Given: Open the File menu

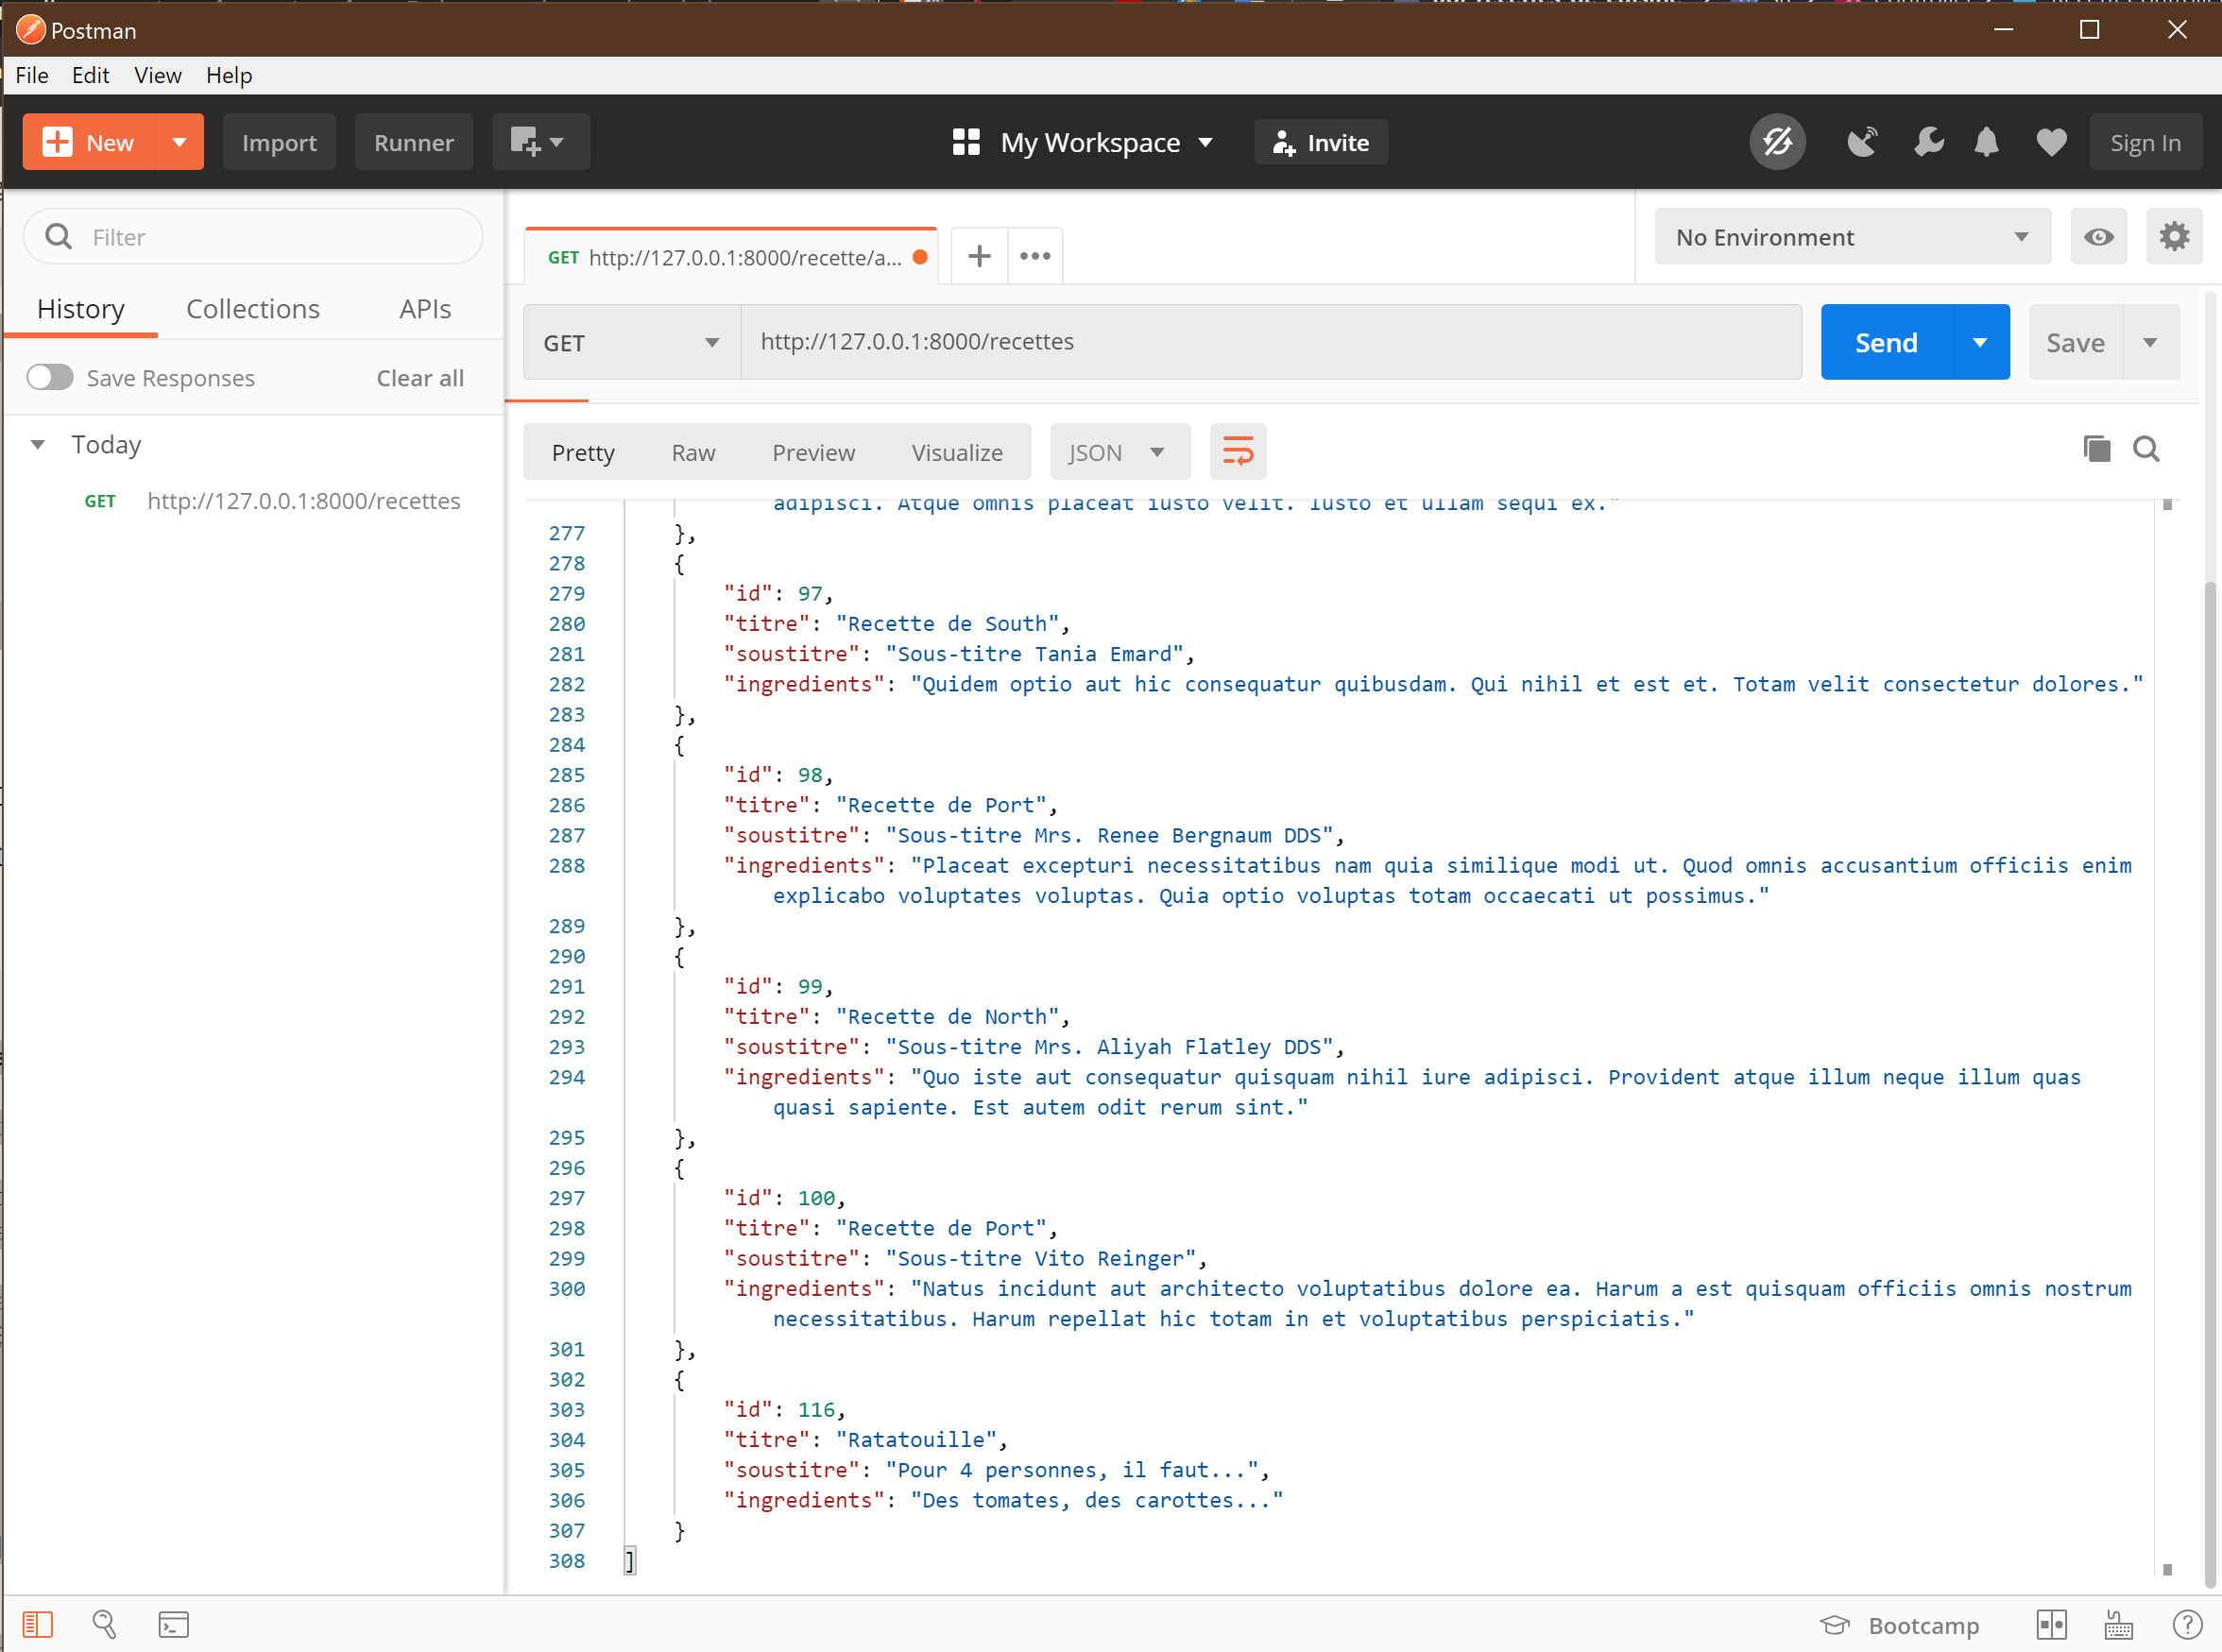Looking at the screenshot, I should (x=32, y=75).
